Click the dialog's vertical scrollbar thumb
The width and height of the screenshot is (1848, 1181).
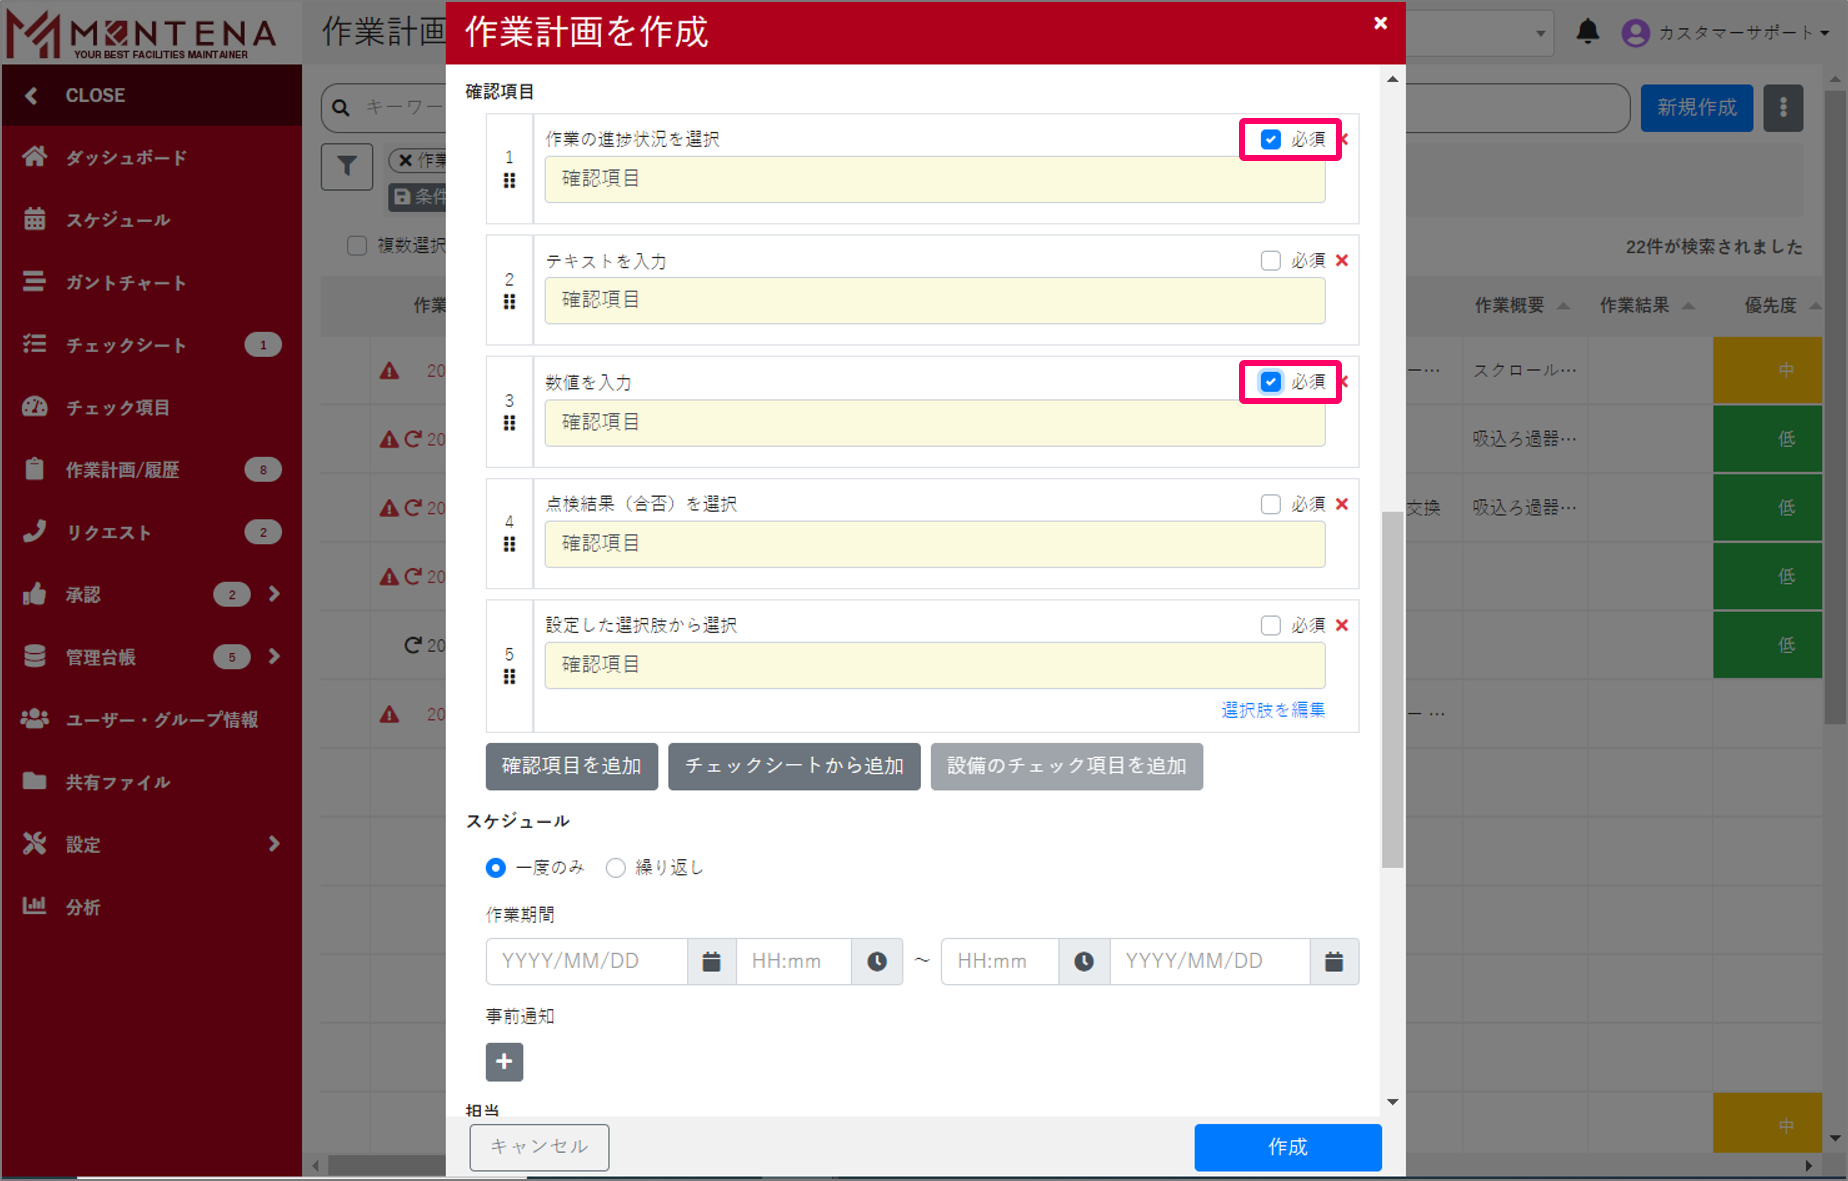(1392, 690)
